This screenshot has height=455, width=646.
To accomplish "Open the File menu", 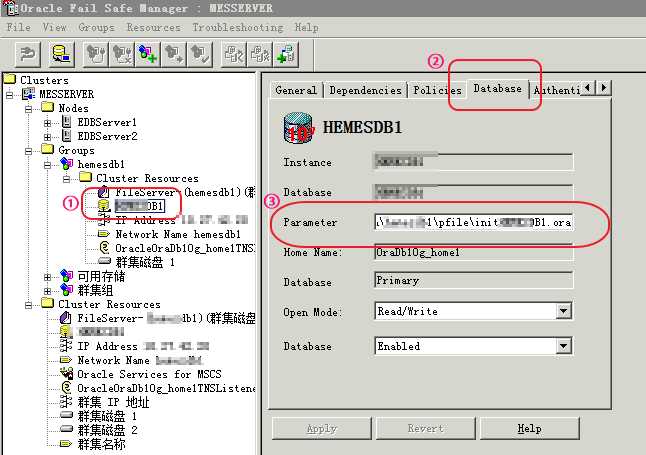I will point(19,27).
